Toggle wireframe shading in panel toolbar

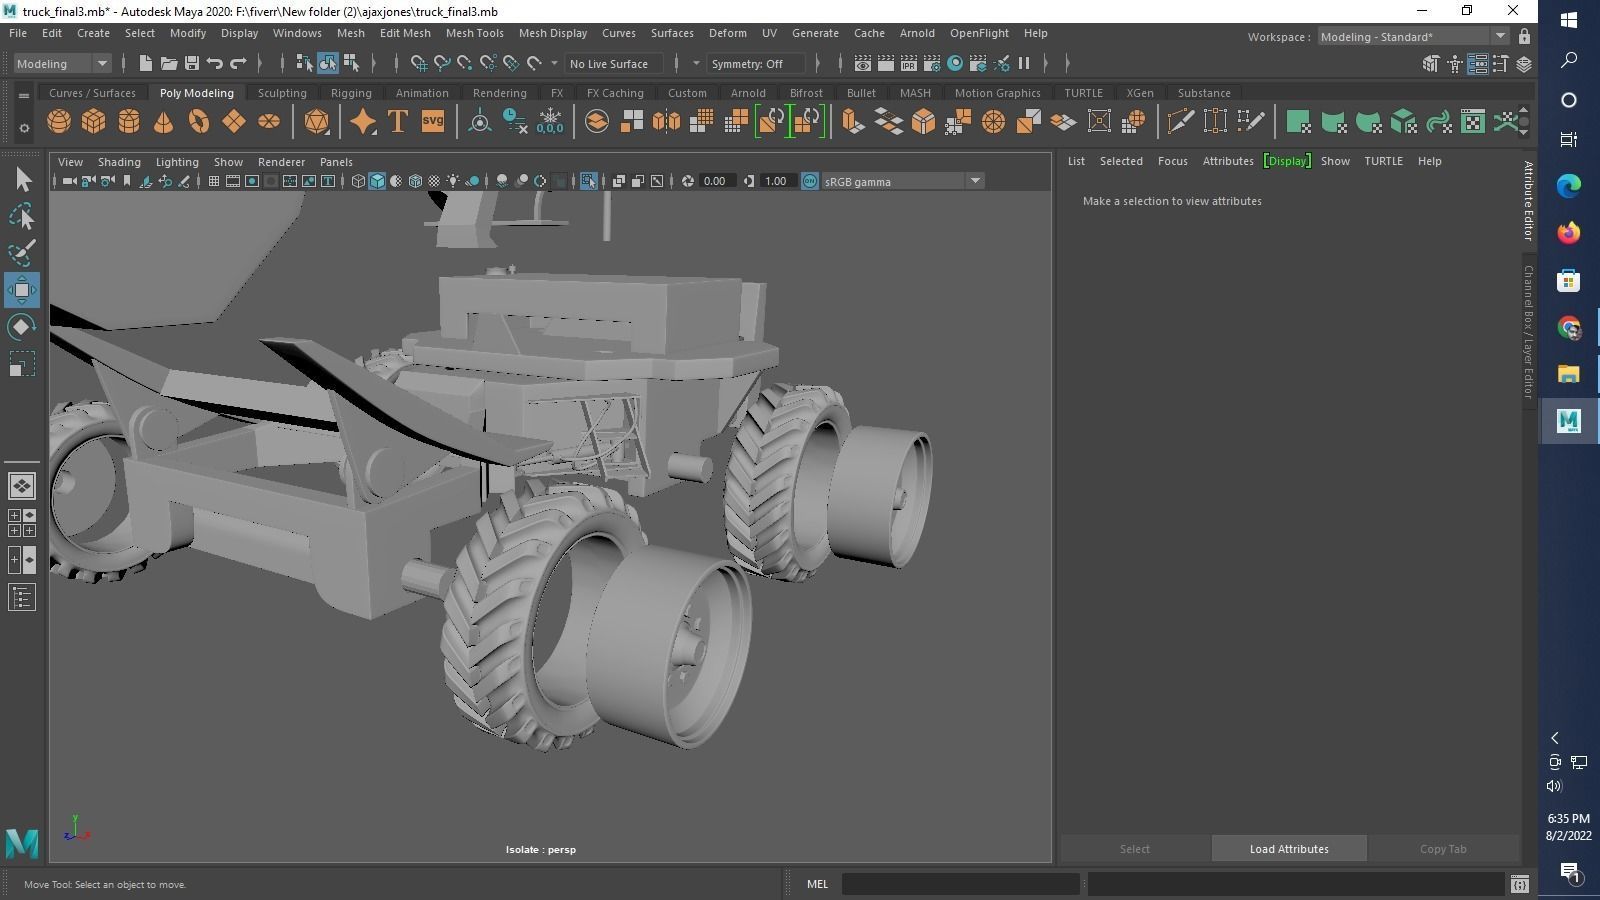[358, 181]
